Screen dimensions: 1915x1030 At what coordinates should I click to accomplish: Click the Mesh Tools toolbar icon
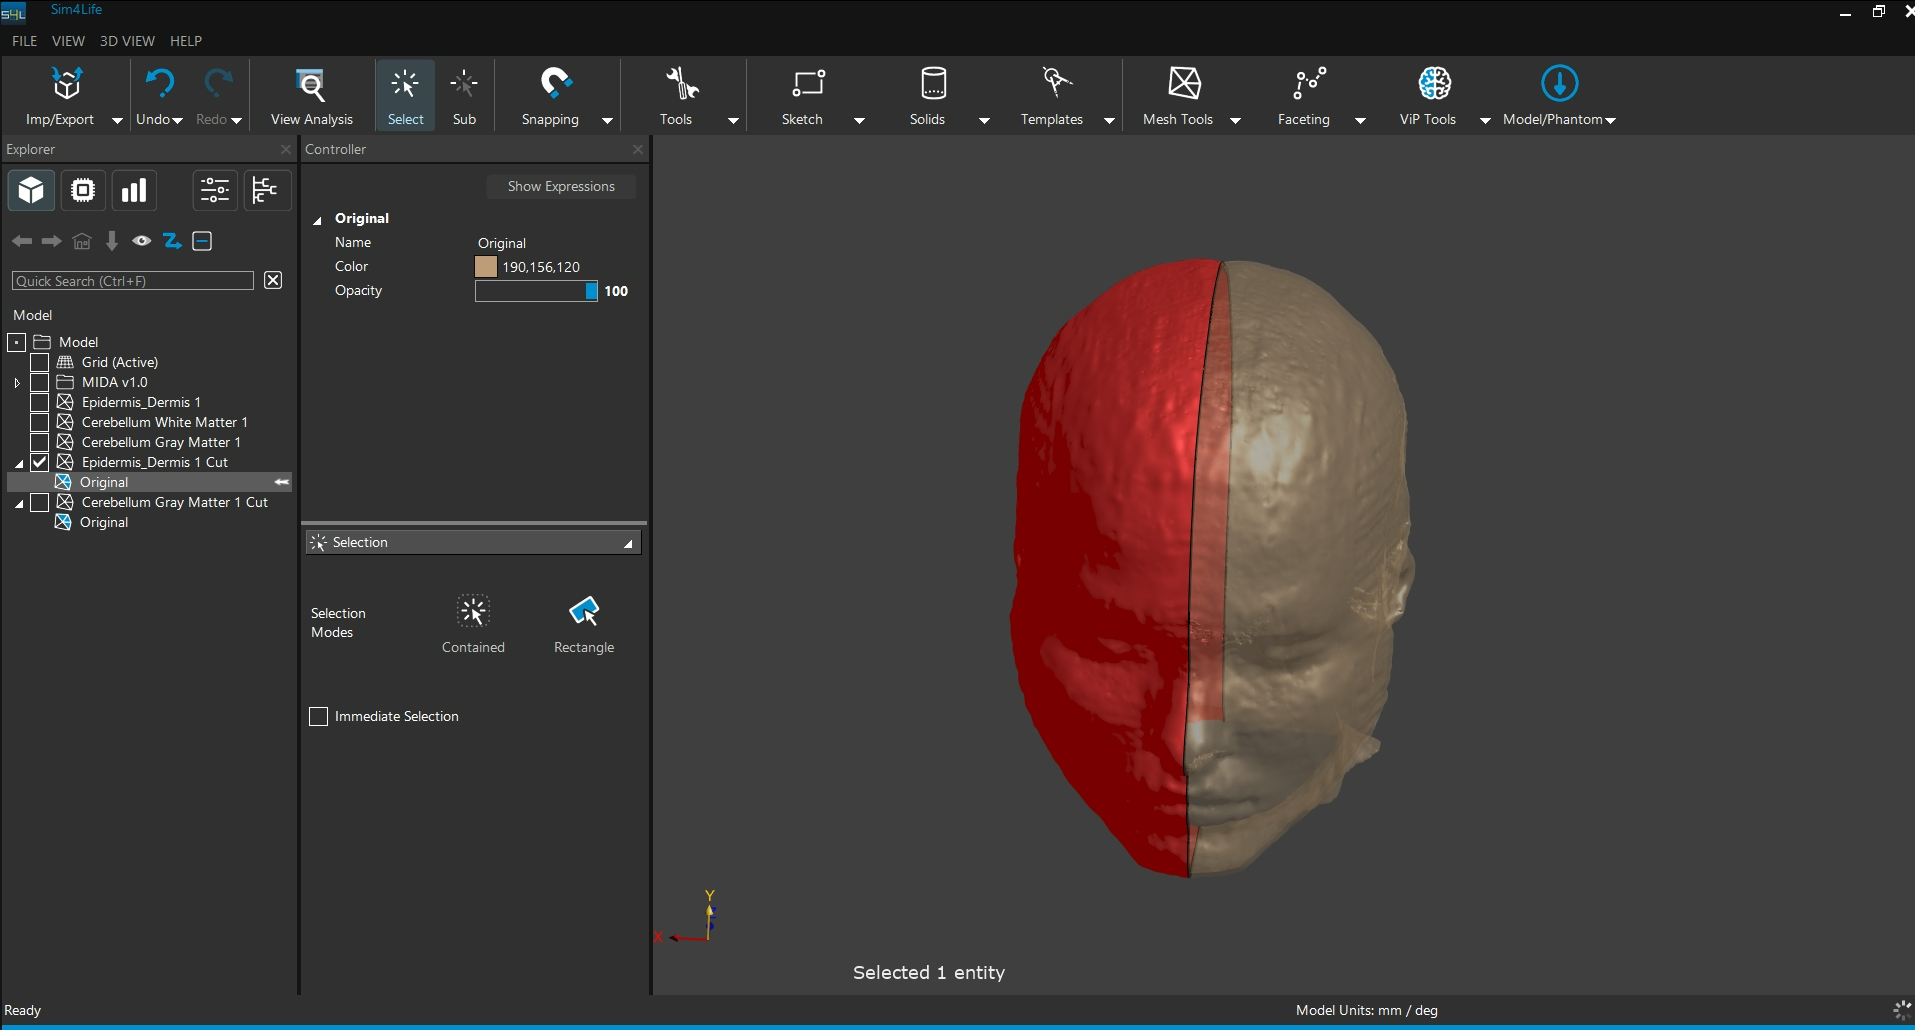coord(1184,84)
